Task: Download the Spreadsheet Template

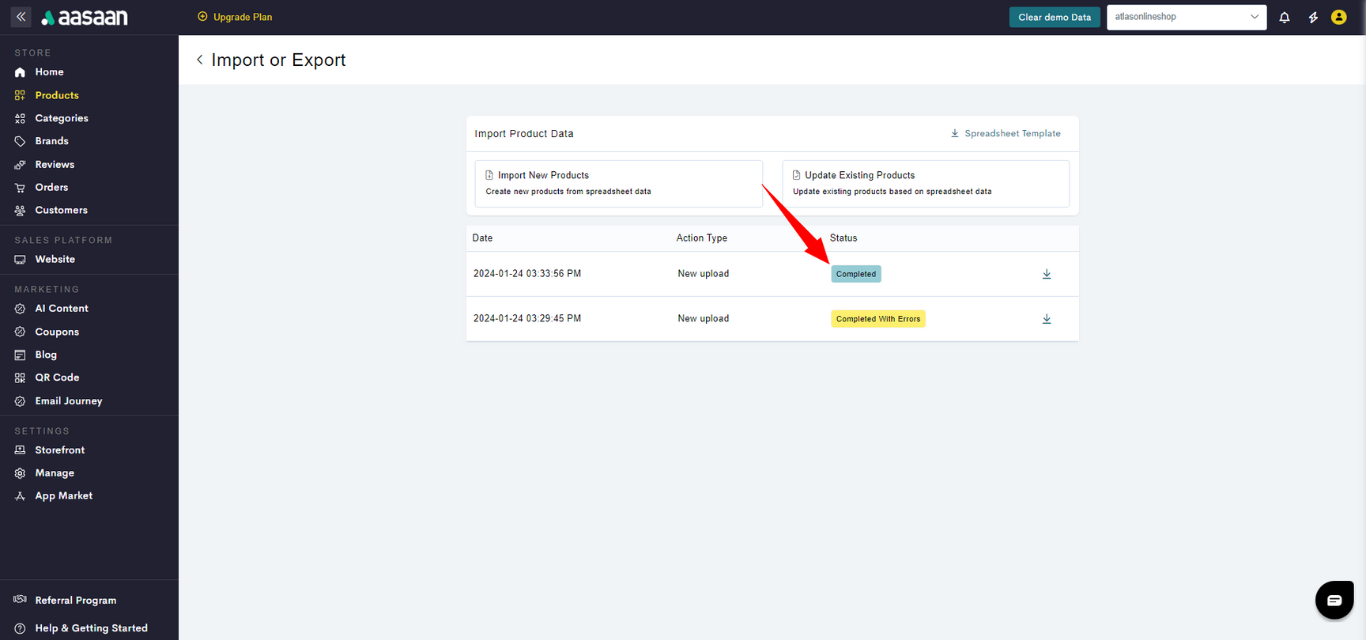Action: [x=1006, y=133]
